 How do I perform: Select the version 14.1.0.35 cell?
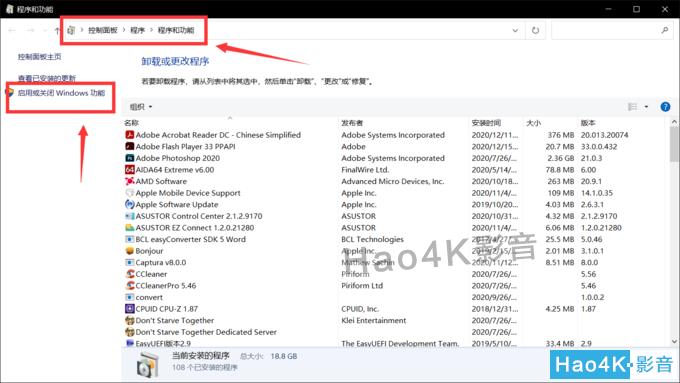[597, 193]
